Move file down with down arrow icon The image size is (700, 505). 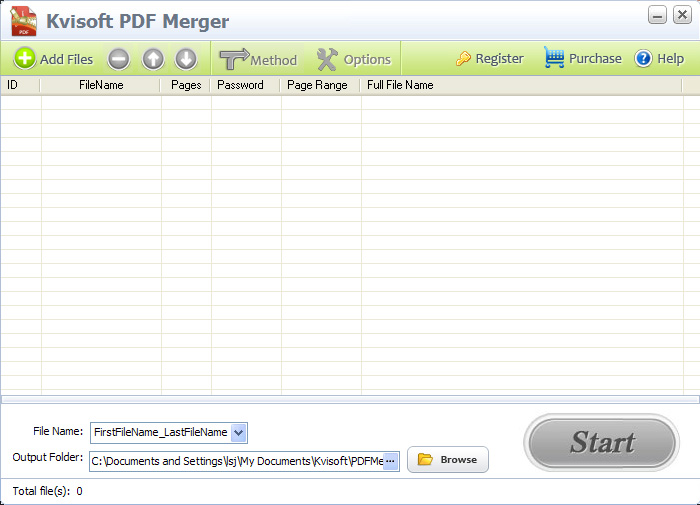pos(186,59)
